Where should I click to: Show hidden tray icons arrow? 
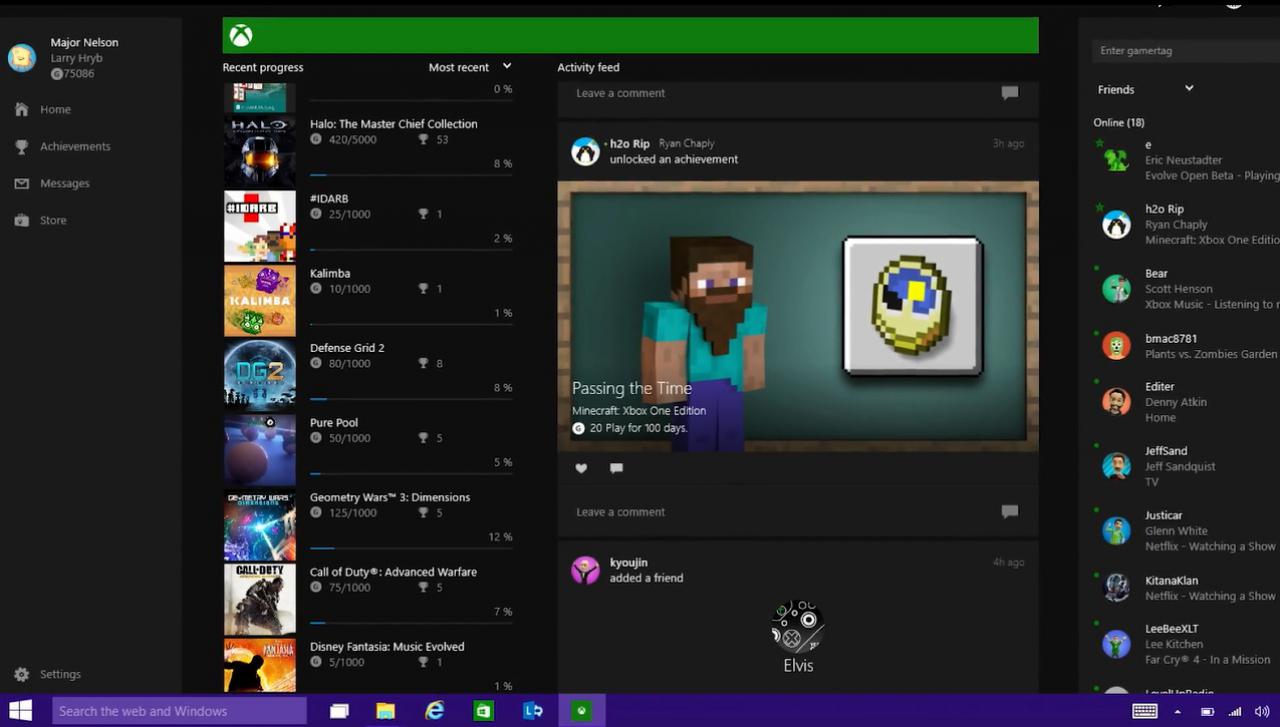point(1177,711)
